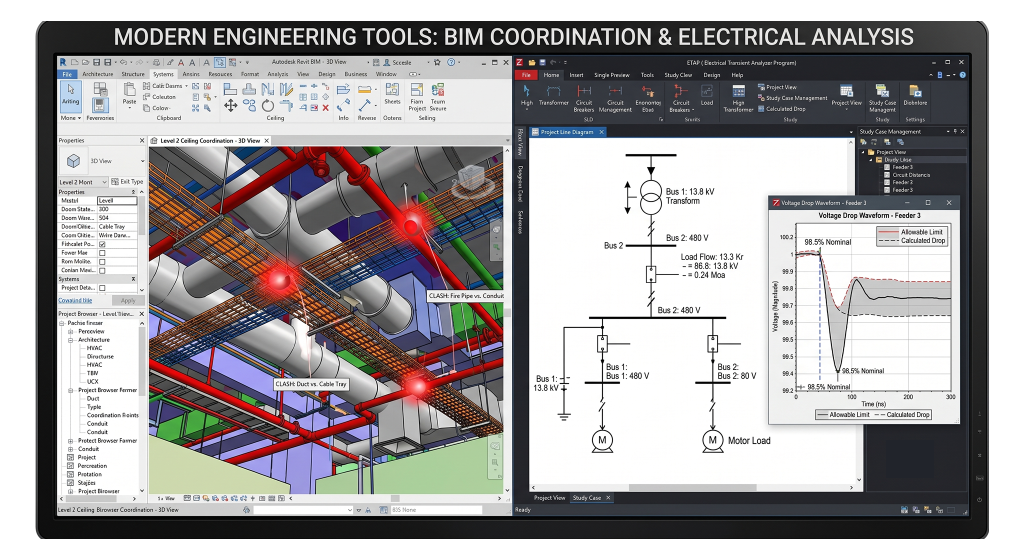Collapse the Architecture tree node
The image size is (1024, 560).
71,340
